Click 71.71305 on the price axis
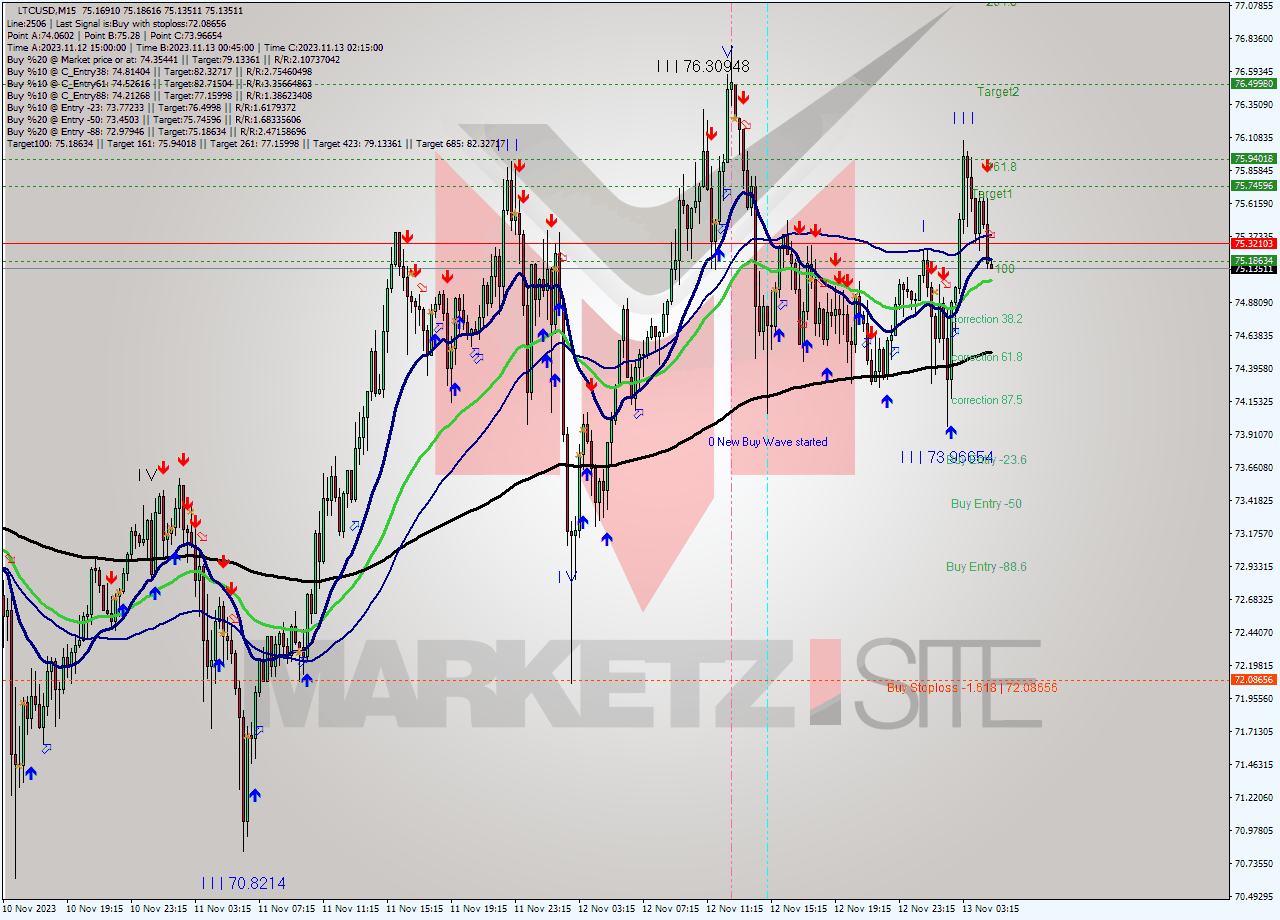The height and width of the screenshot is (920, 1280). pyautogui.click(x=1254, y=732)
